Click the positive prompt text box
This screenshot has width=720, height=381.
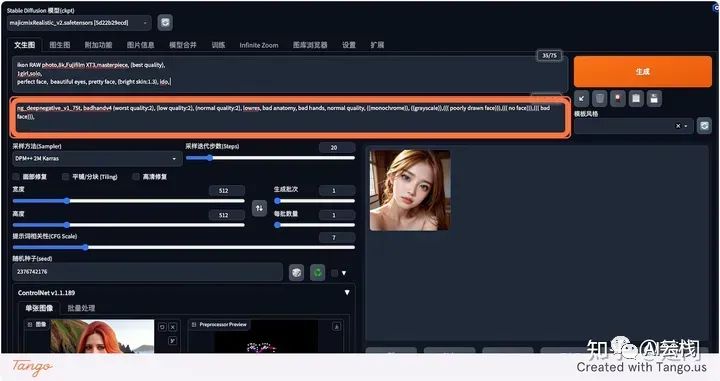(x=290, y=74)
